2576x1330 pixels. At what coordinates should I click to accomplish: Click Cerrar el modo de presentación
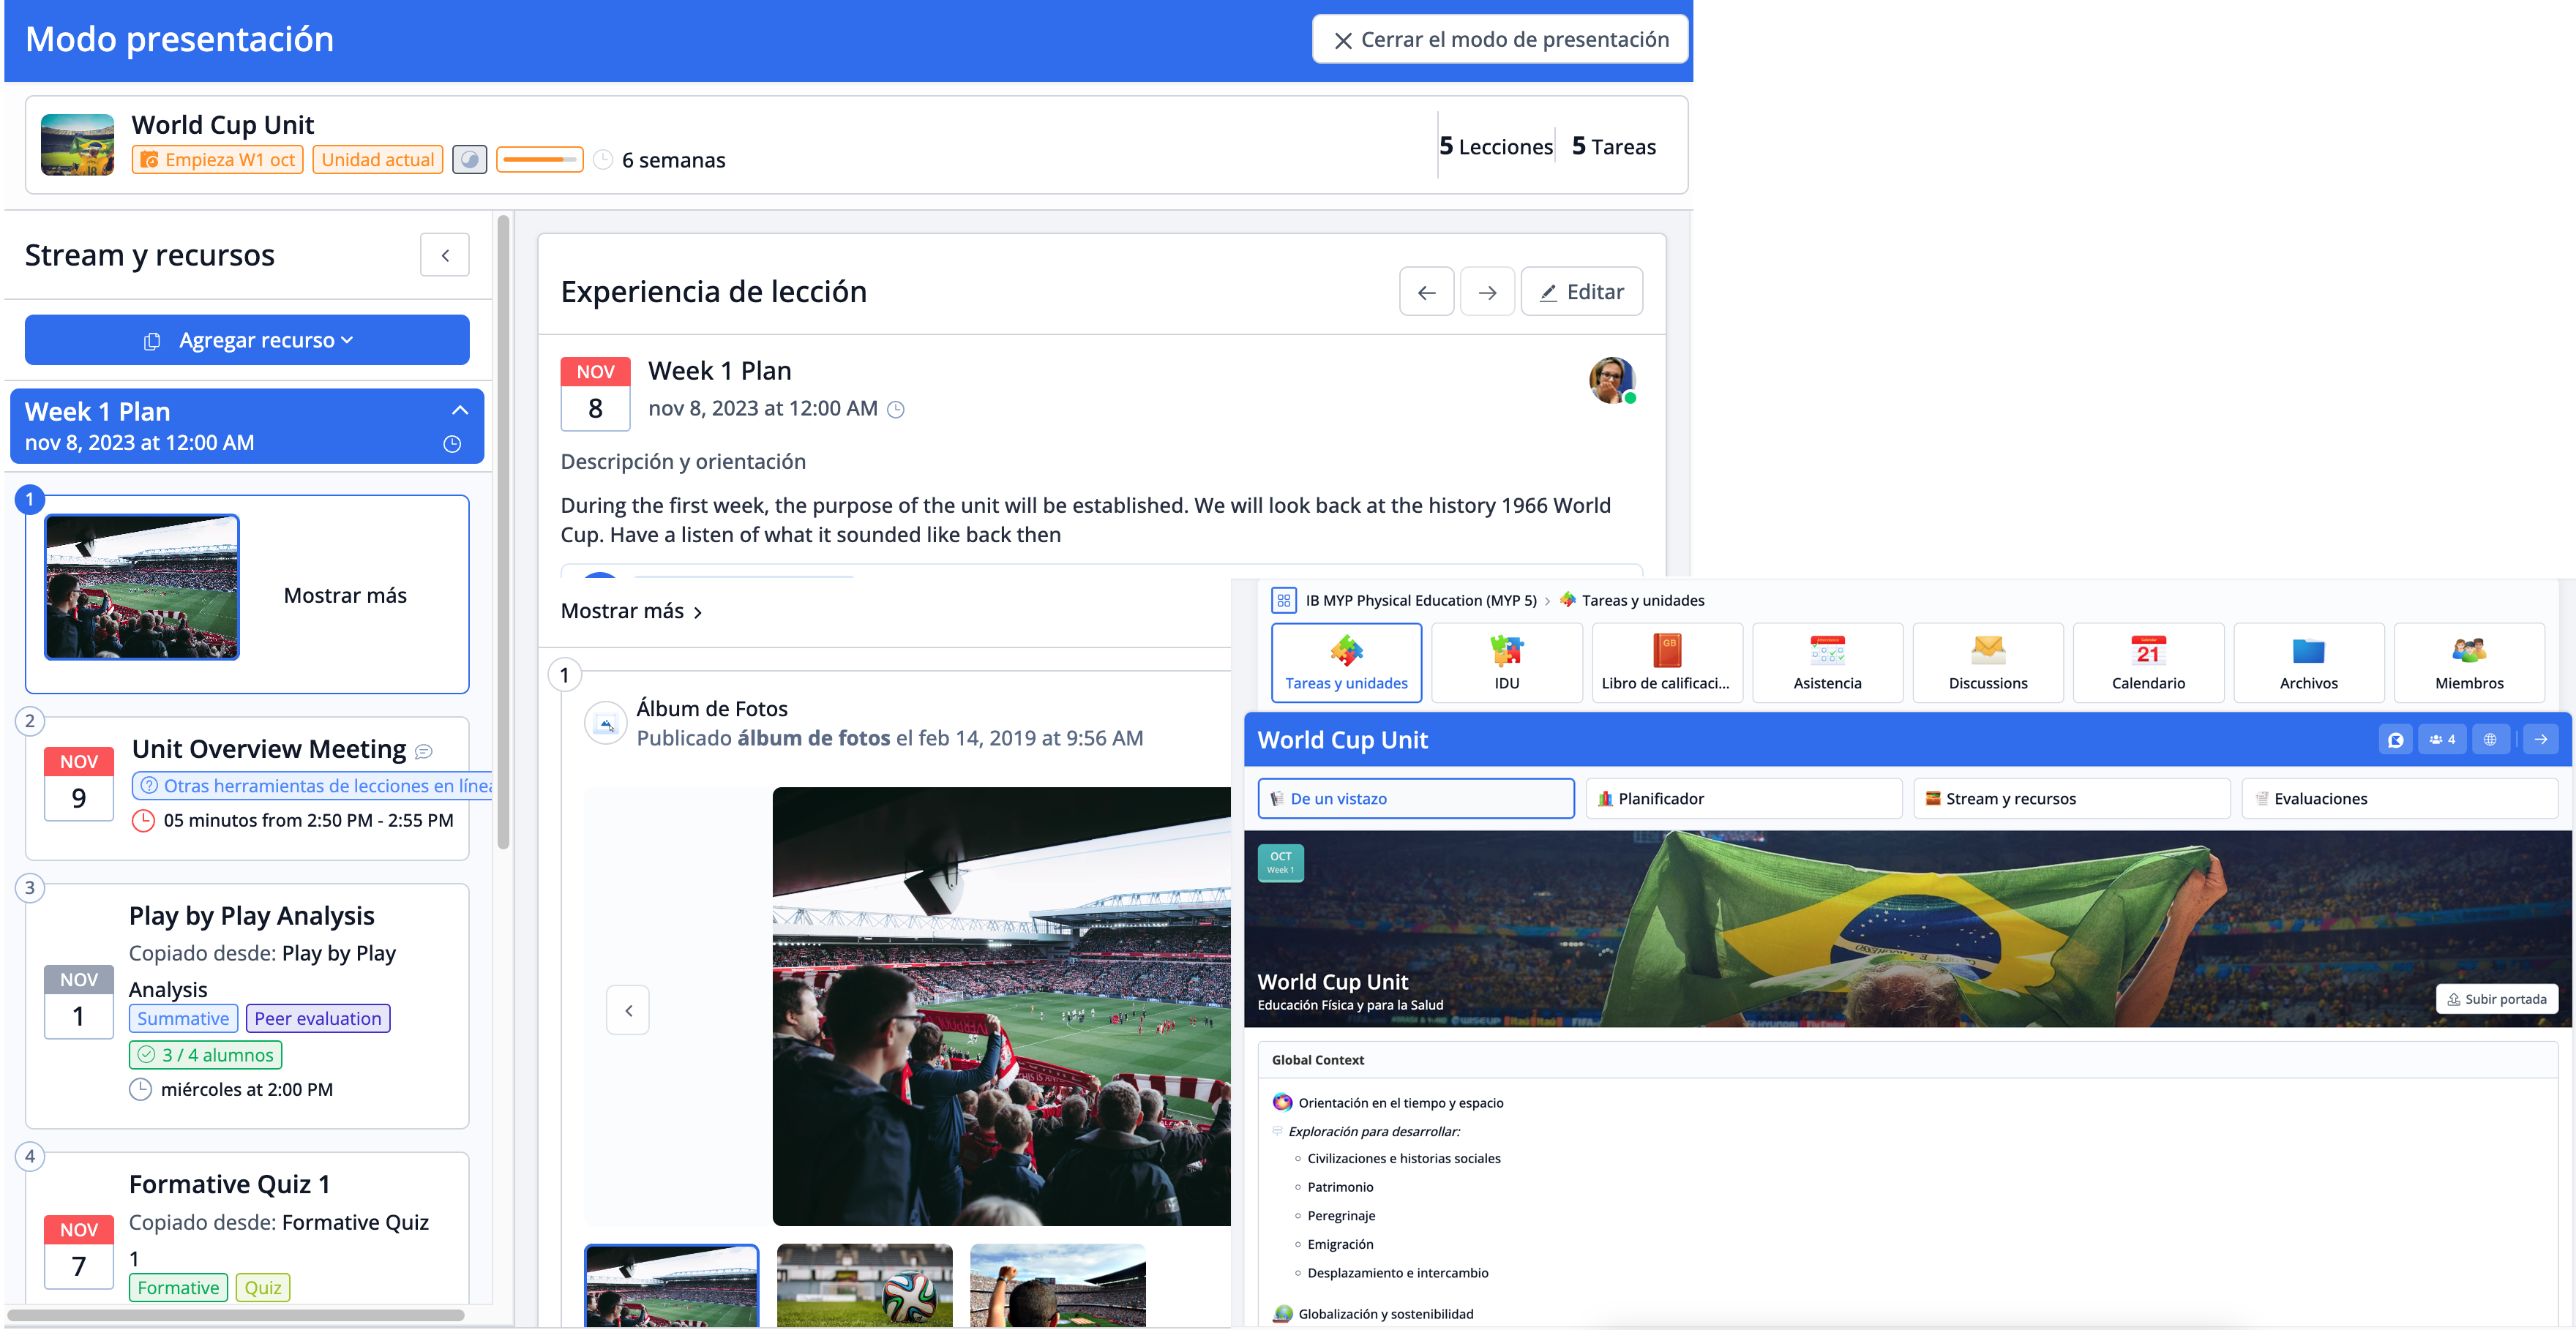[x=1500, y=40]
